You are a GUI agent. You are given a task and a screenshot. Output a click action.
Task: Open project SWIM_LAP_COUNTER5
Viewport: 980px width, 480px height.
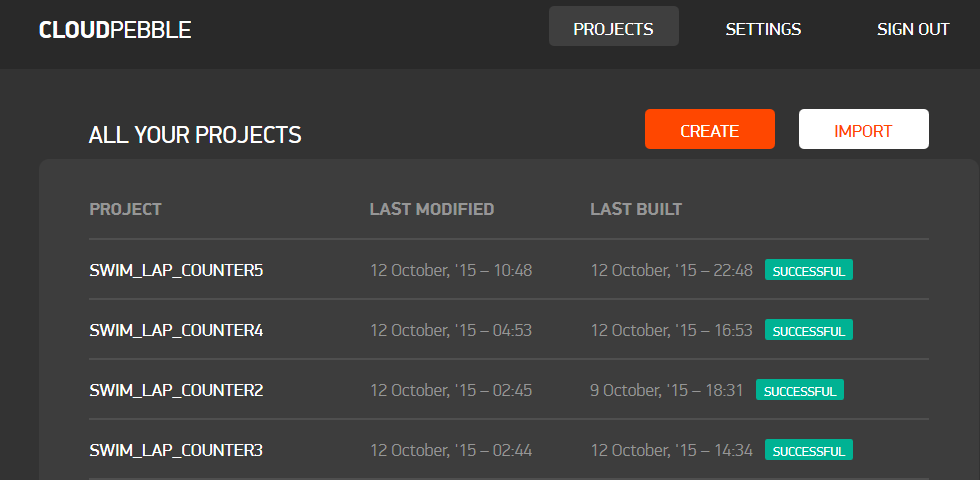click(x=176, y=271)
